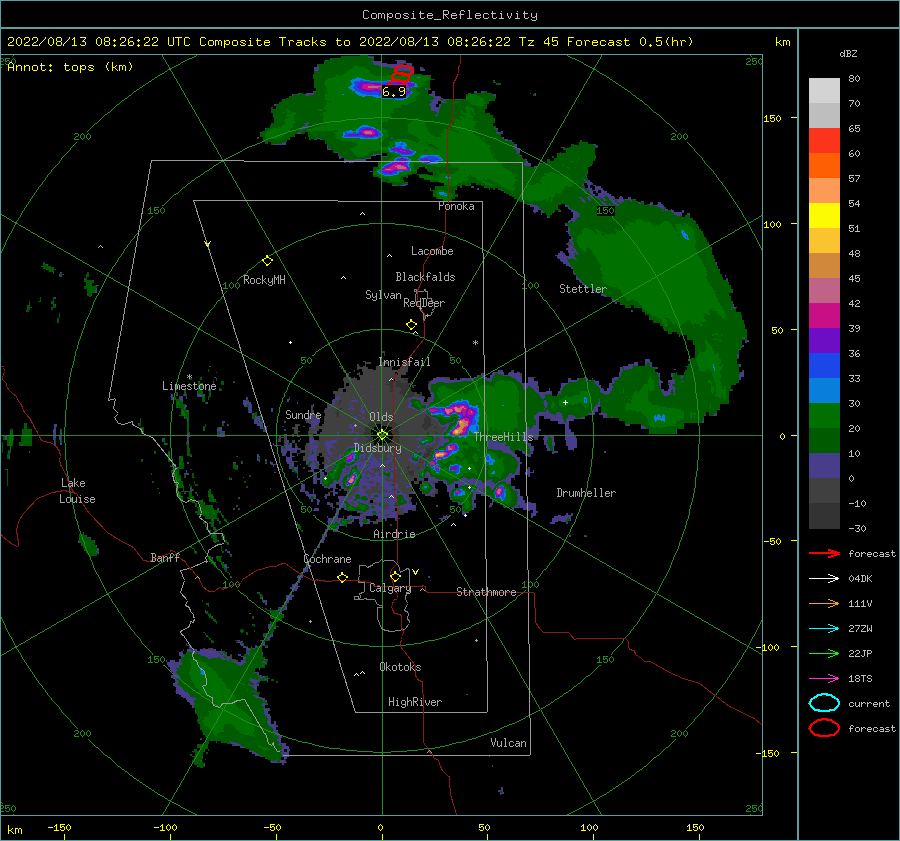This screenshot has height=841, width=900.
Task: Click the Ponoka city label
Action: (x=456, y=206)
